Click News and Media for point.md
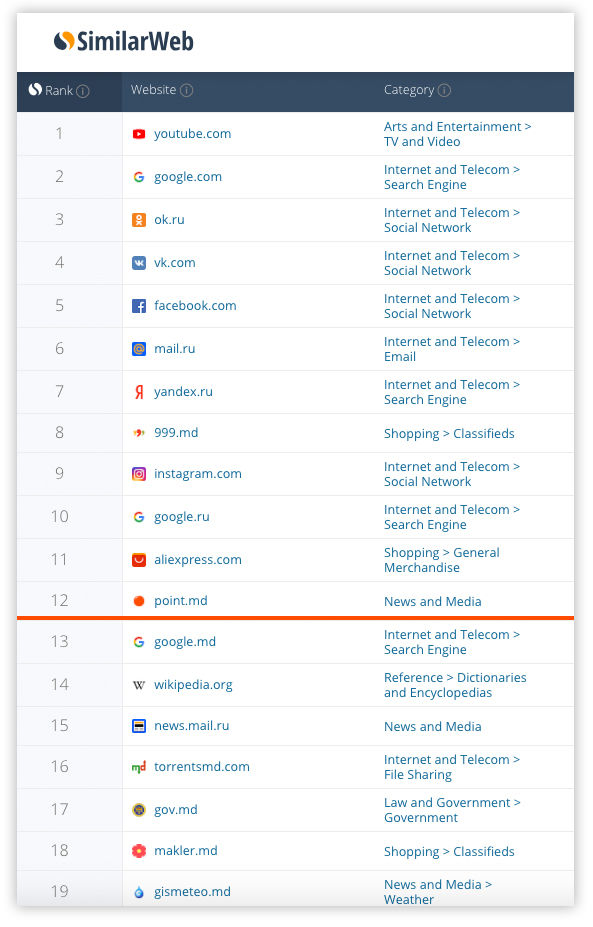This screenshot has width=593, height=927. tap(433, 602)
